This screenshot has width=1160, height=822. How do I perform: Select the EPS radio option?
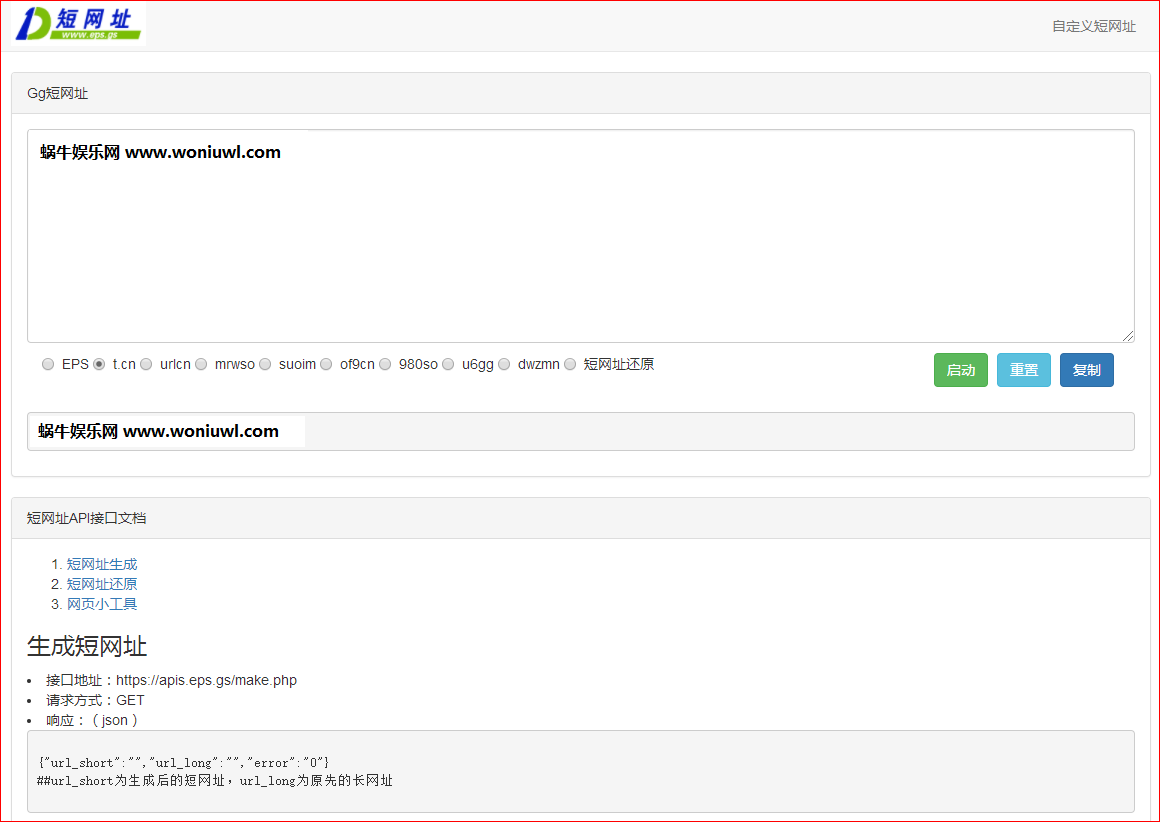(48, 365)
